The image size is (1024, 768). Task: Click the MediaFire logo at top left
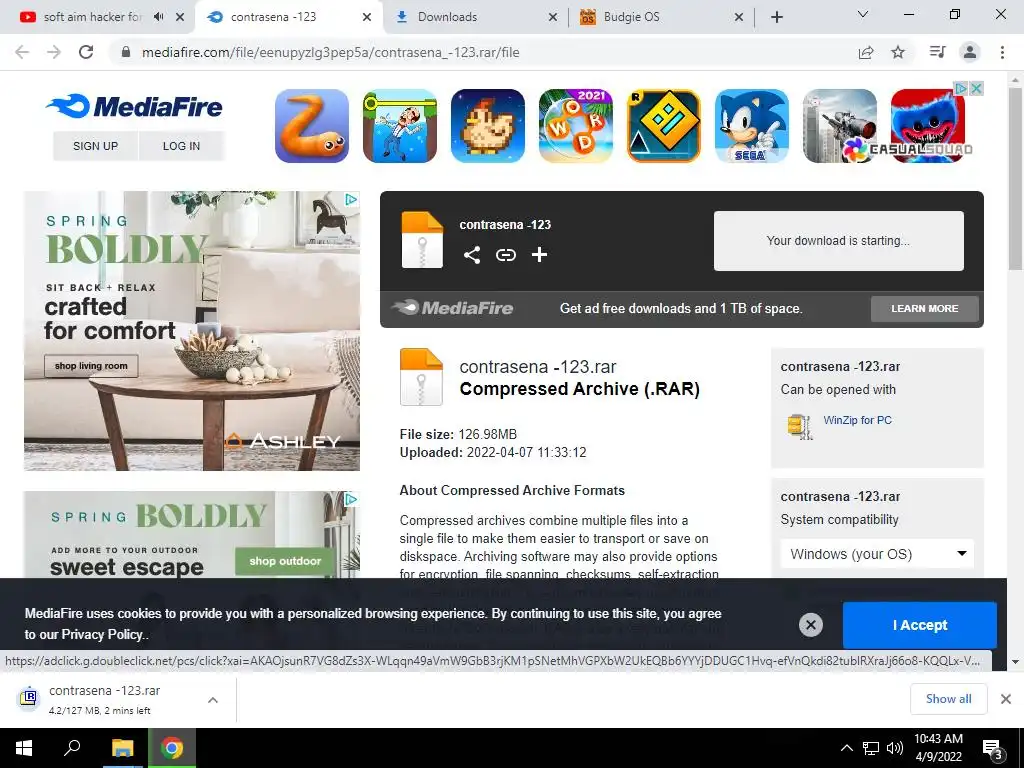pos(135,106)
